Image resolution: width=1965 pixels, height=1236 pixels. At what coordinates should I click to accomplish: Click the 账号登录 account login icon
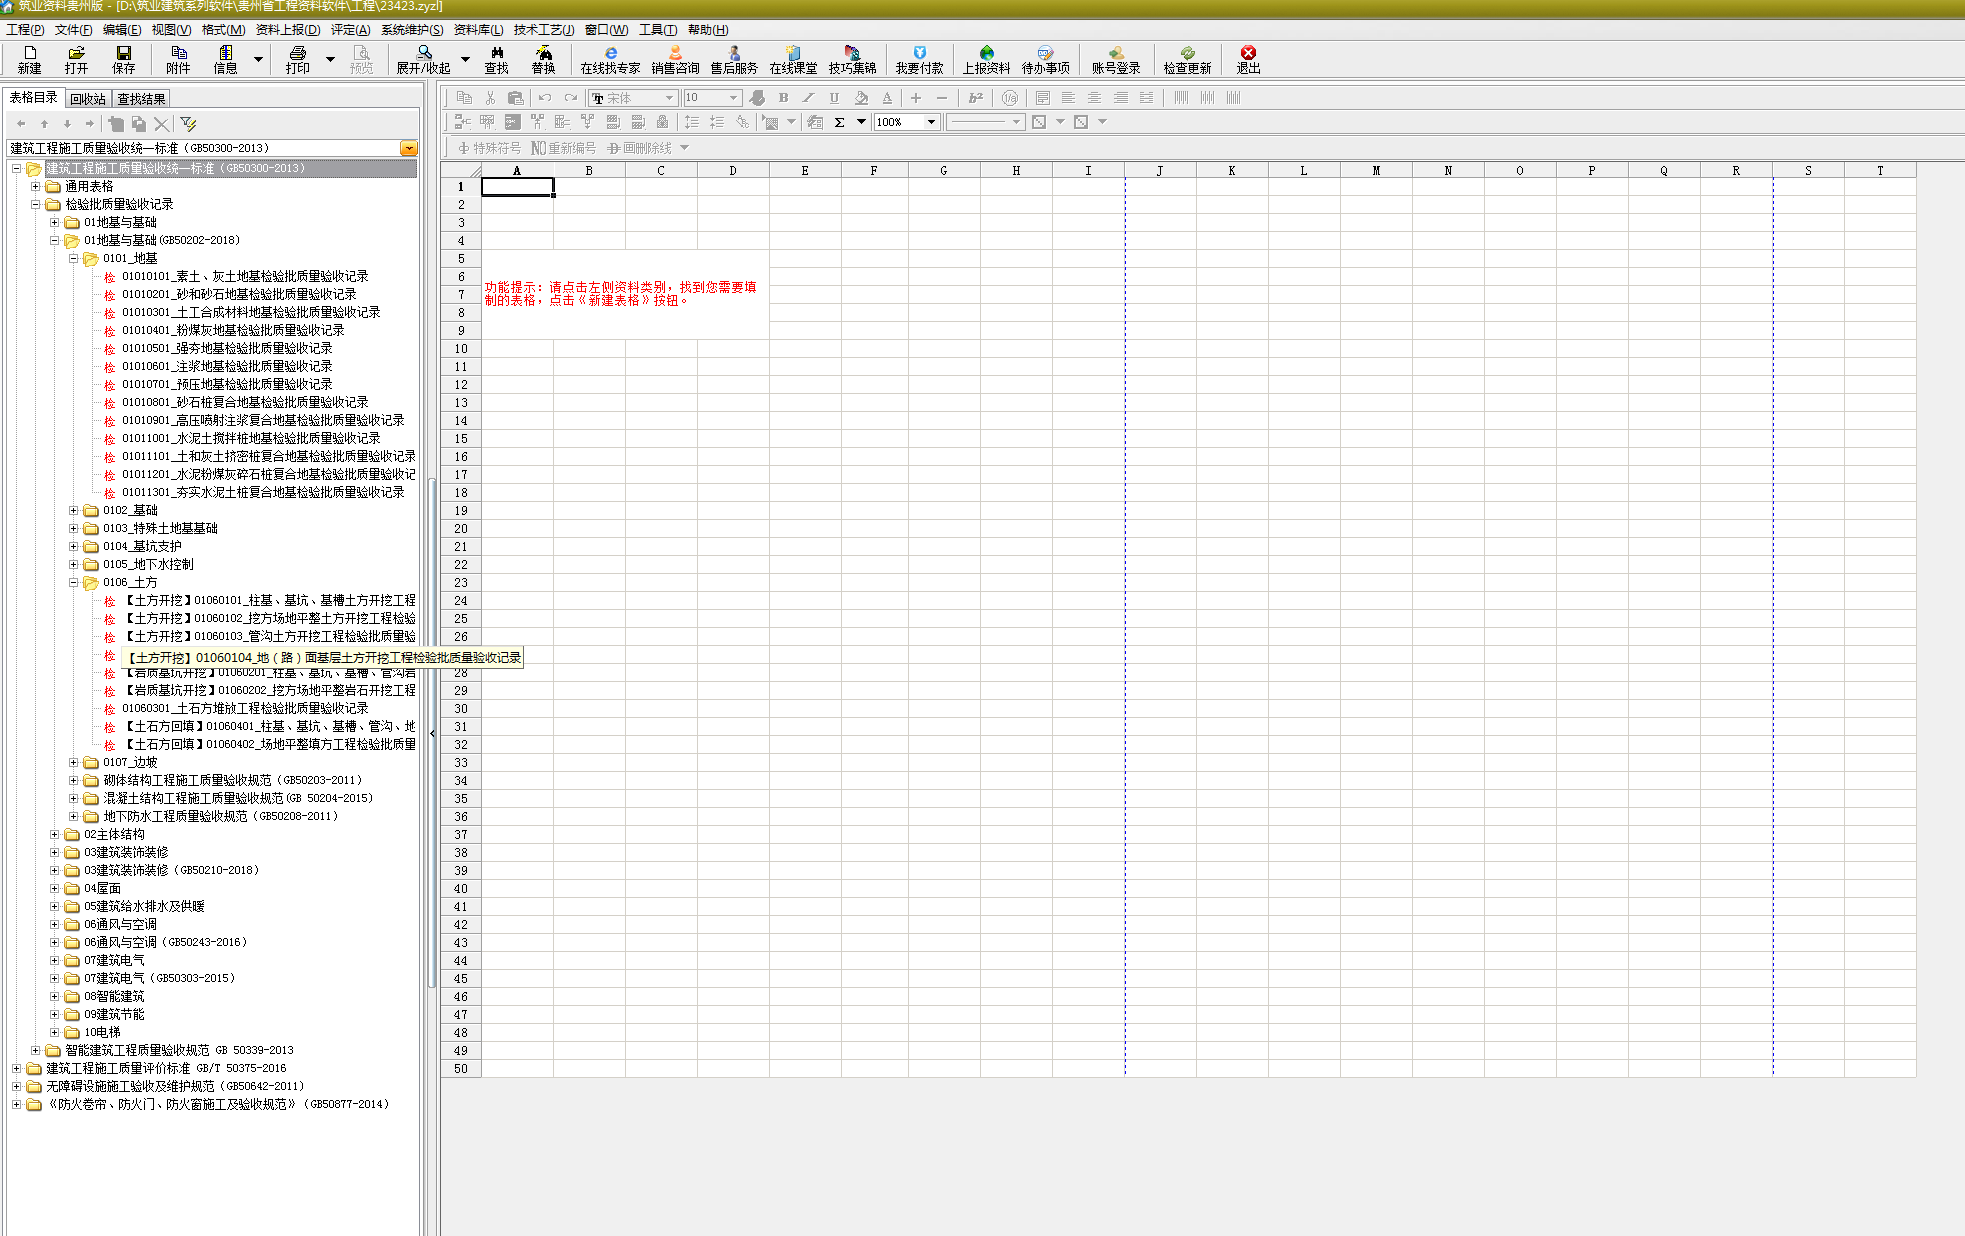[x=1116, y=60]
